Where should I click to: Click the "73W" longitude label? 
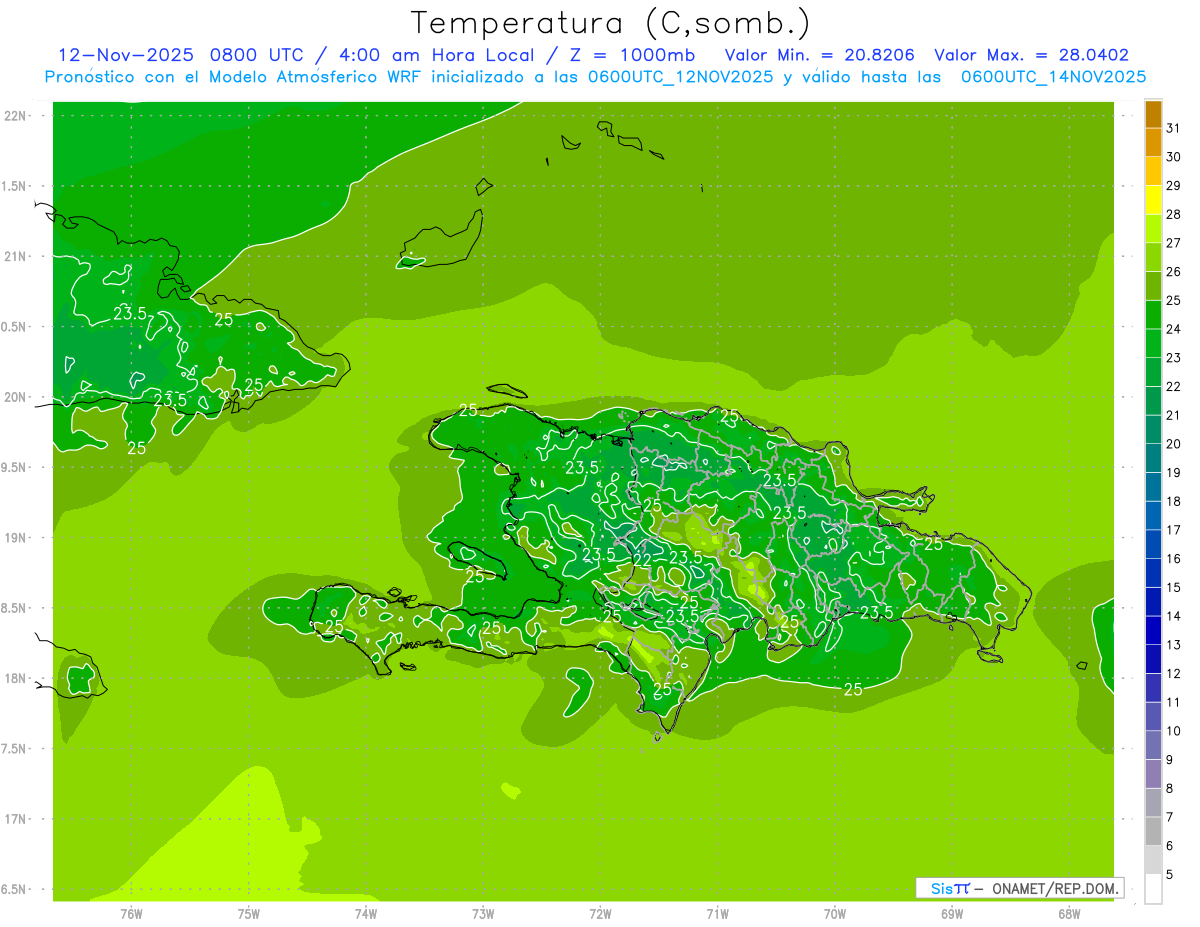pos(483,913)
